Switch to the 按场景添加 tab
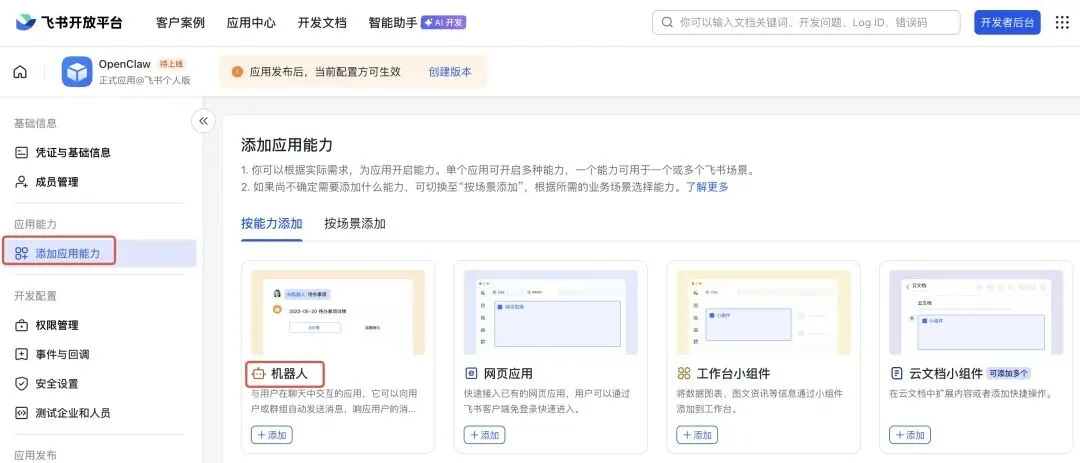Image resolution: width=1080 pixels, height=463 pixels. [x=355, y=223]
